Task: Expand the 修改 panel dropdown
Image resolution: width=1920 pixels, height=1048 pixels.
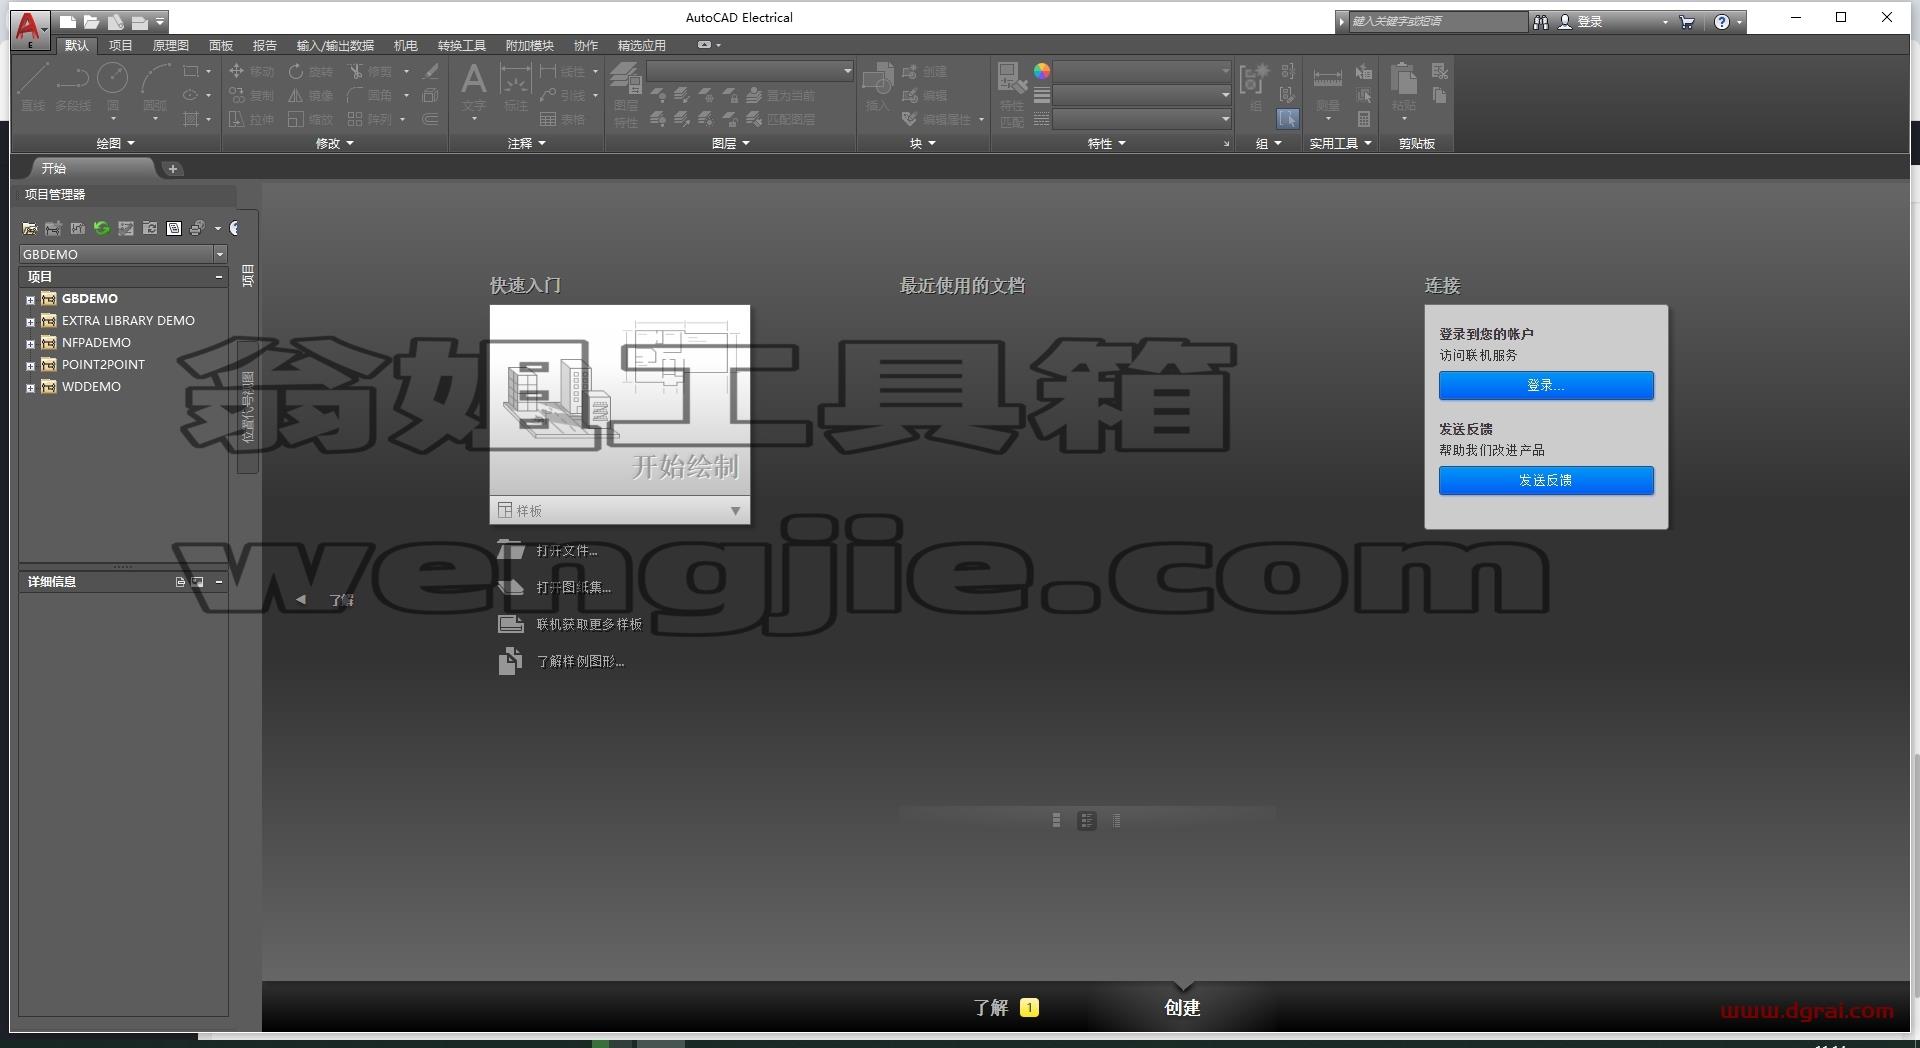Action: click(x=334, y=143)
